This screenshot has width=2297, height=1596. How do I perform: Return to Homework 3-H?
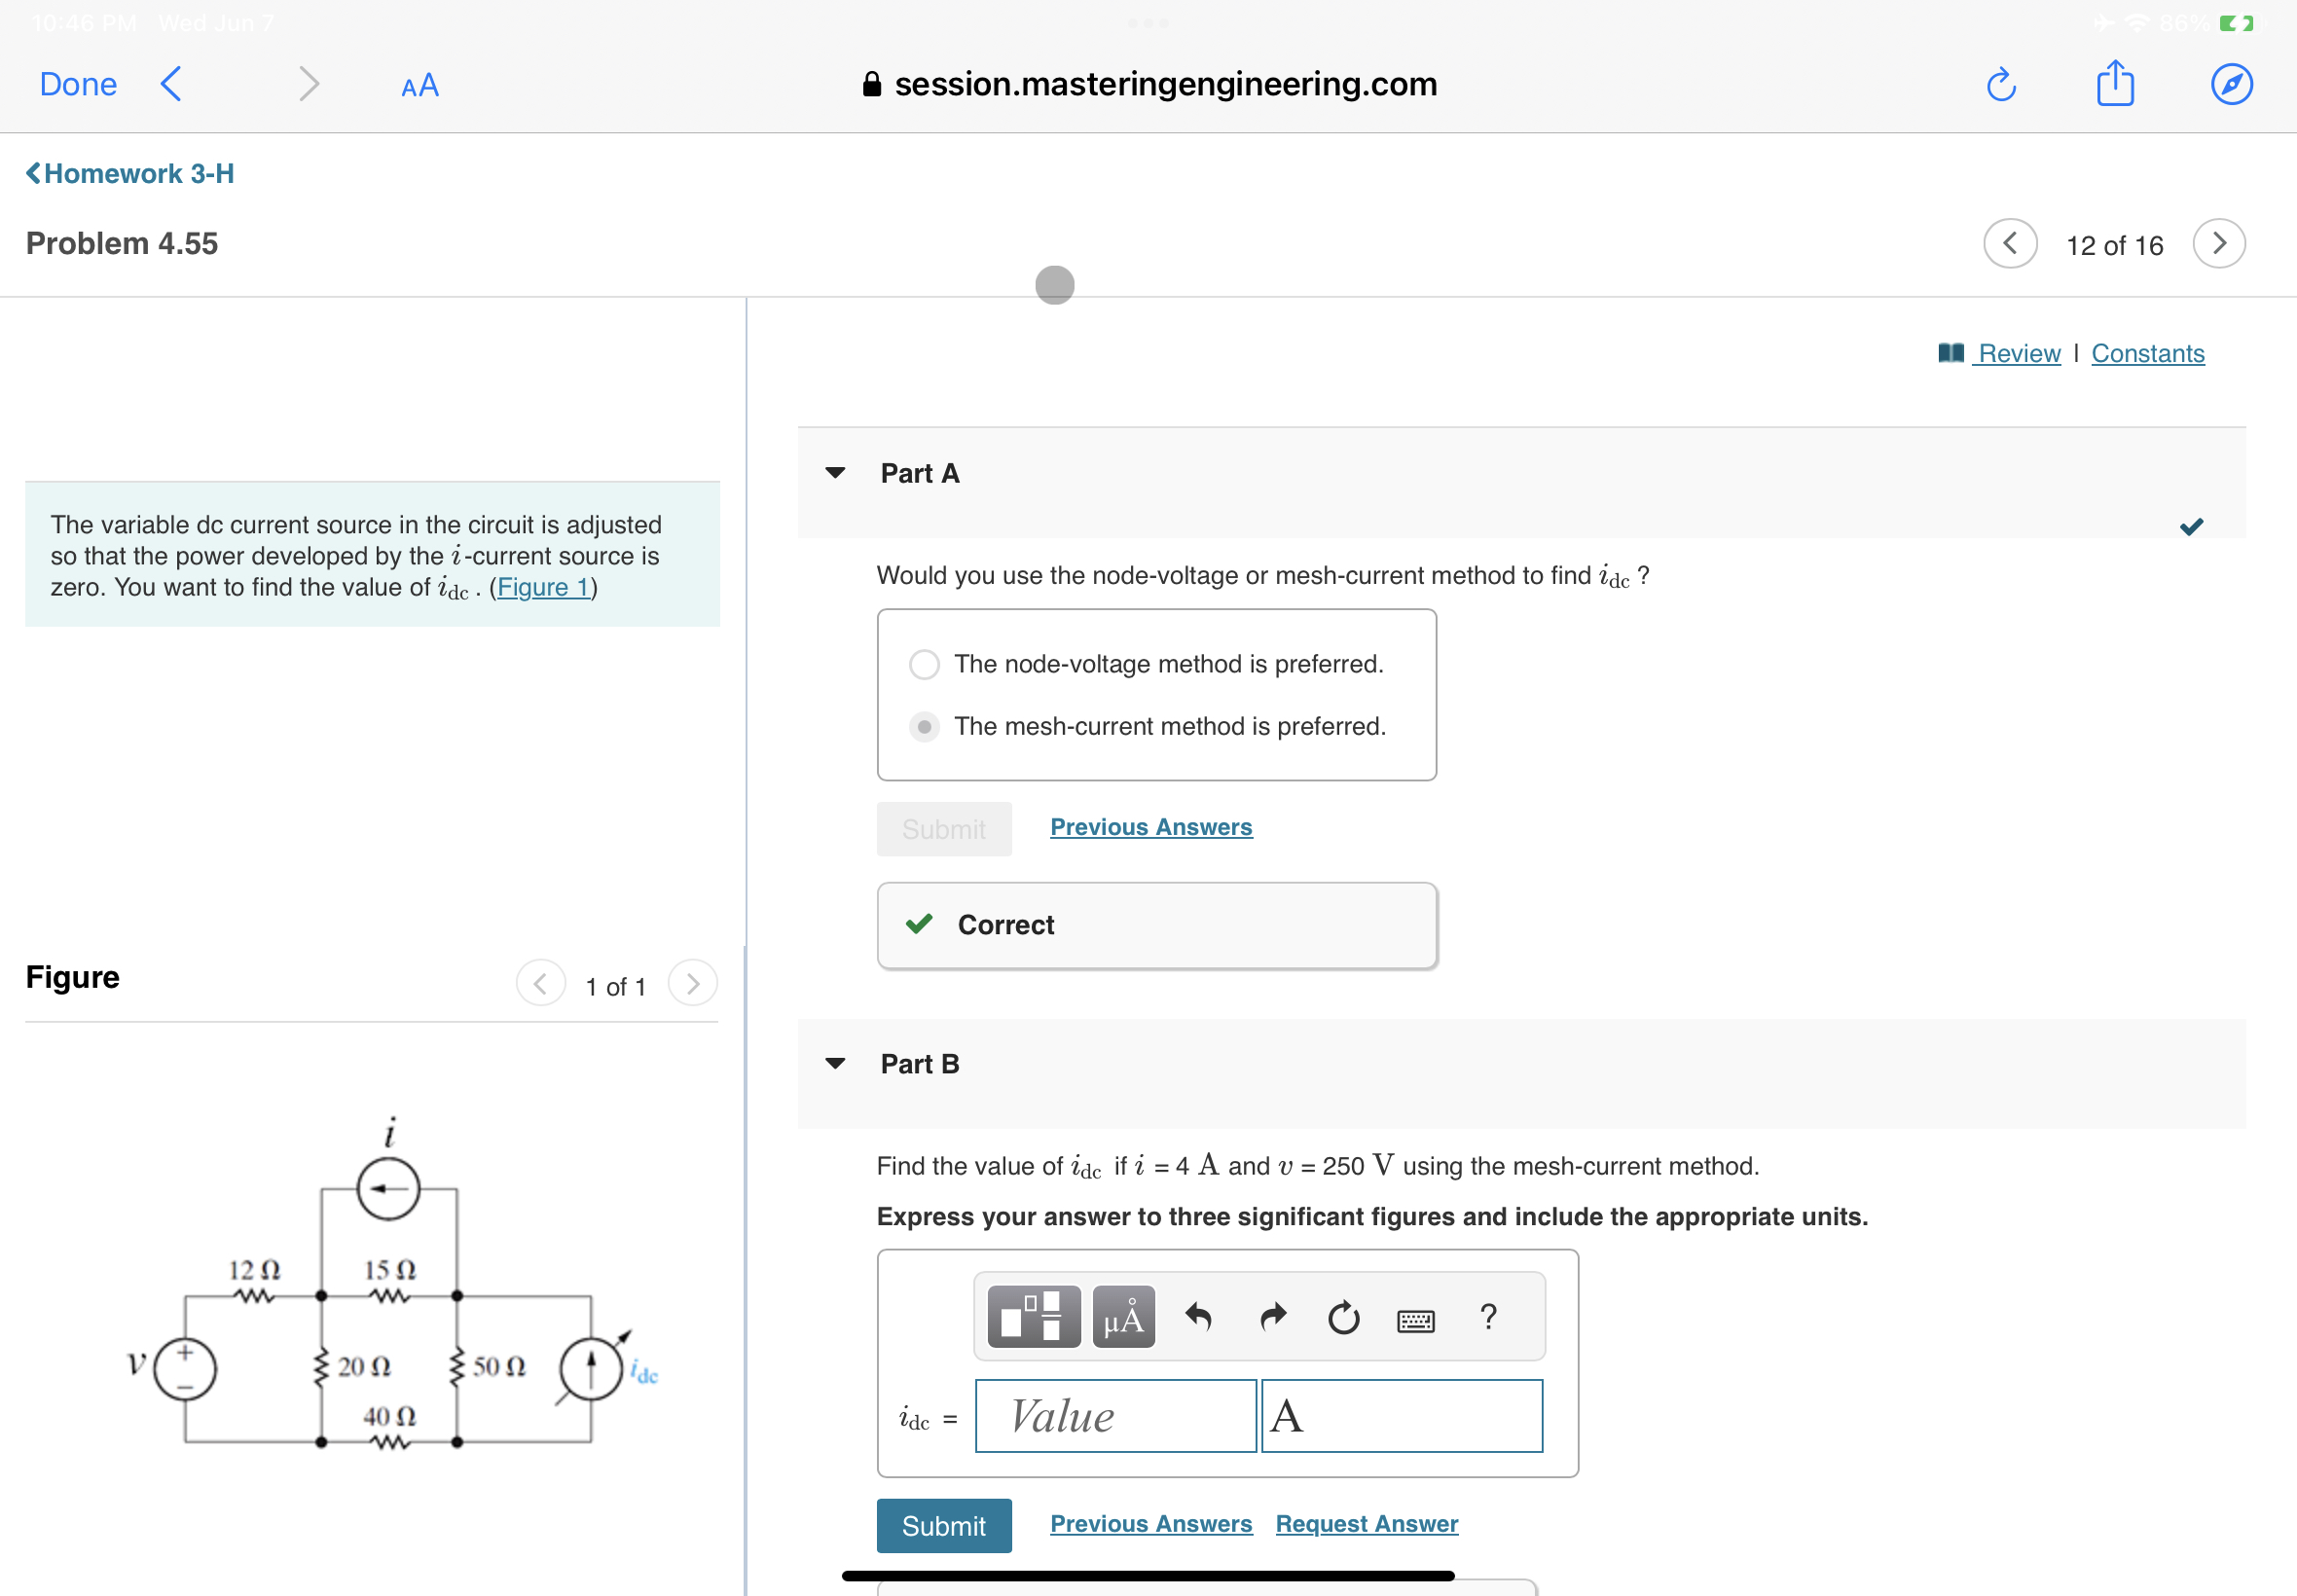coord(129,173)
